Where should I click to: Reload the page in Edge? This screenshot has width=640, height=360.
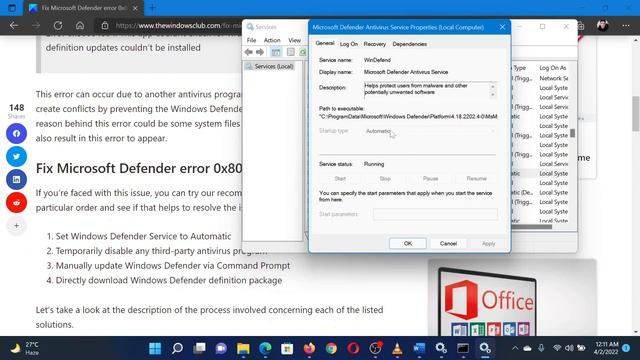58,25
